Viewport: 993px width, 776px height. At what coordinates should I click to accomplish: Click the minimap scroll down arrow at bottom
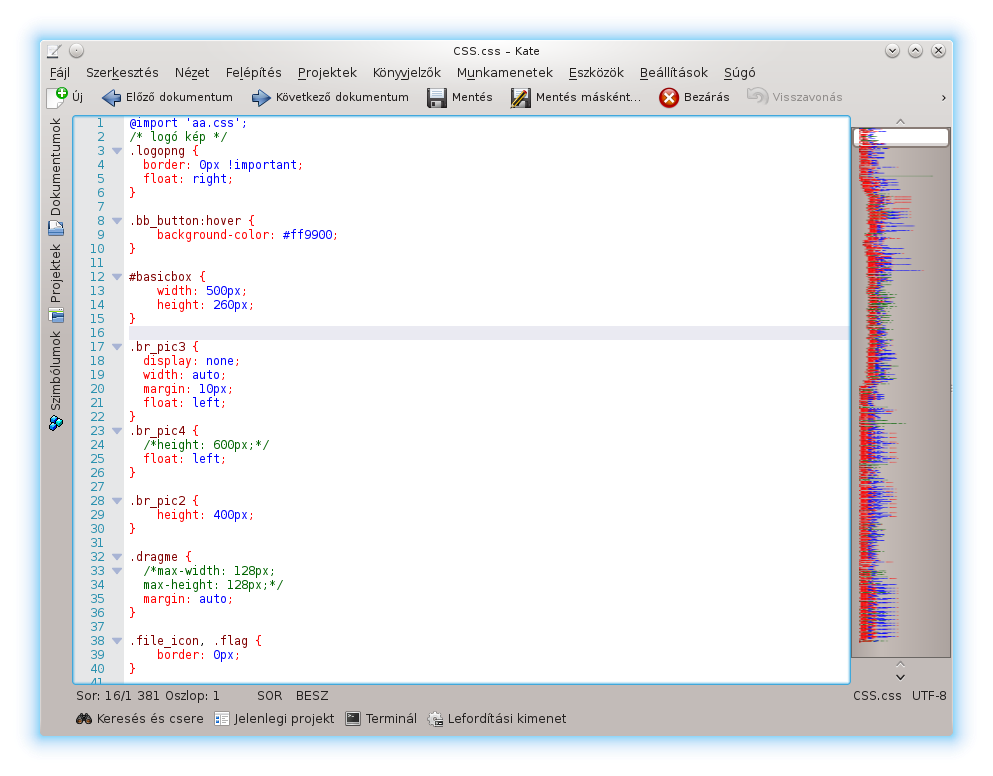click(x=901, y=677)
